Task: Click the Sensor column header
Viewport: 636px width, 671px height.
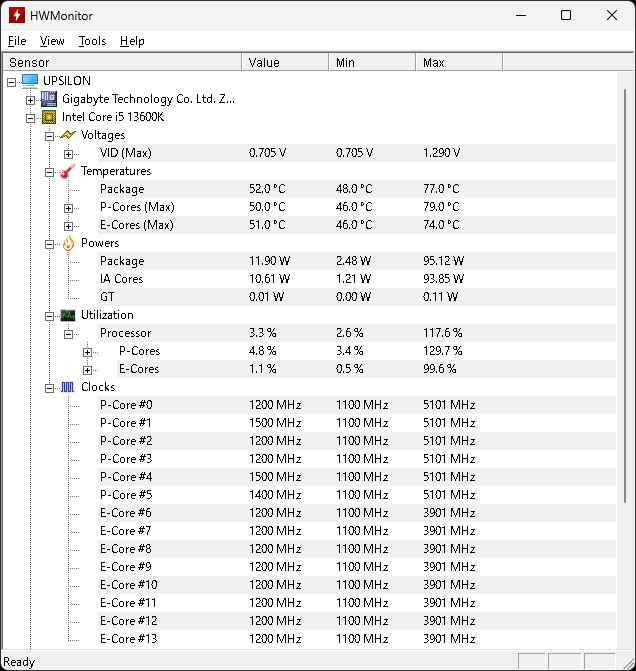Action: (x=122, y=62)
